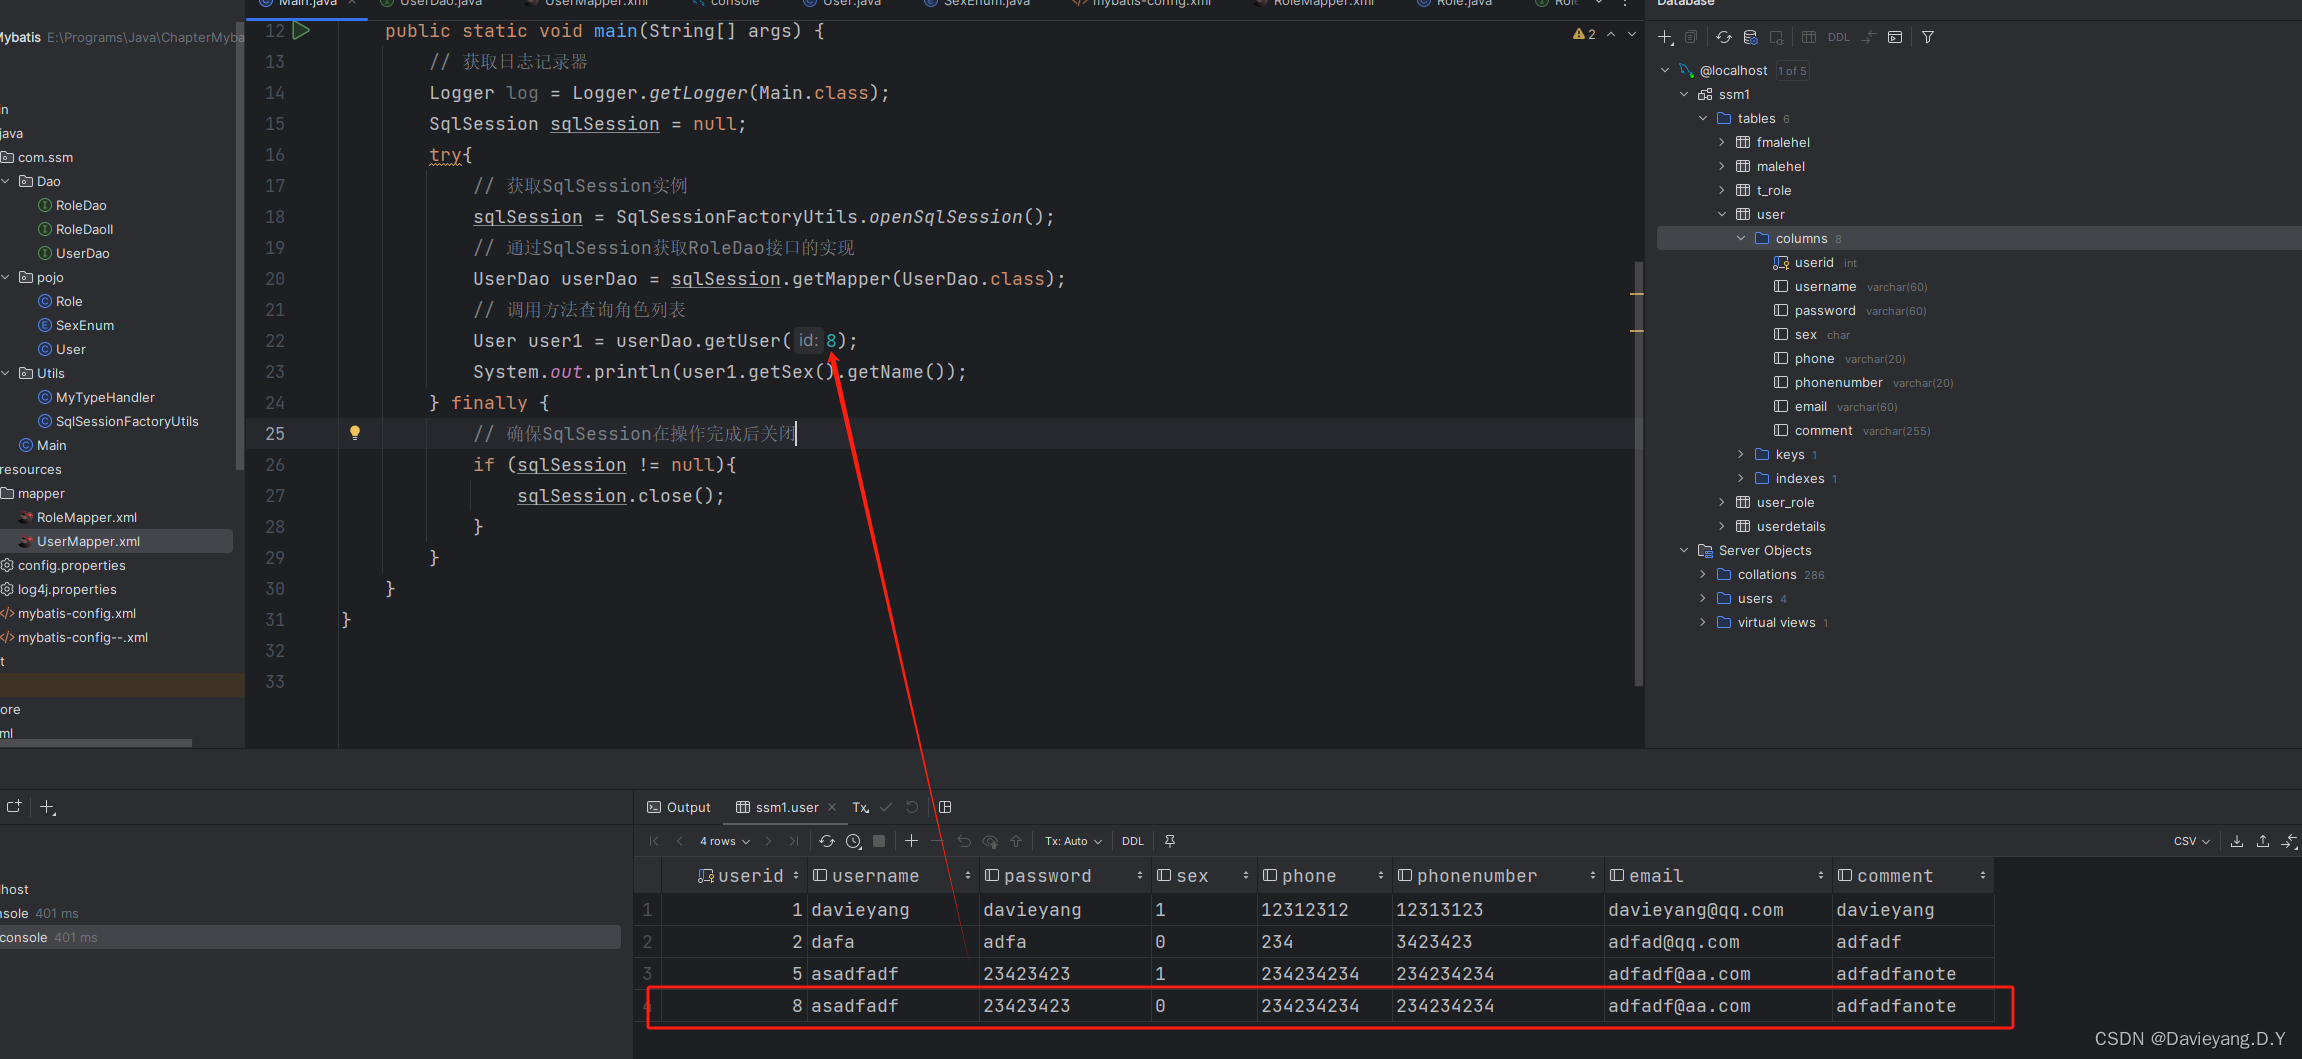Open SexEnum in pojo package
Image resolution: width=2302 pixels, height=1059 pixels.
point(85,325)
